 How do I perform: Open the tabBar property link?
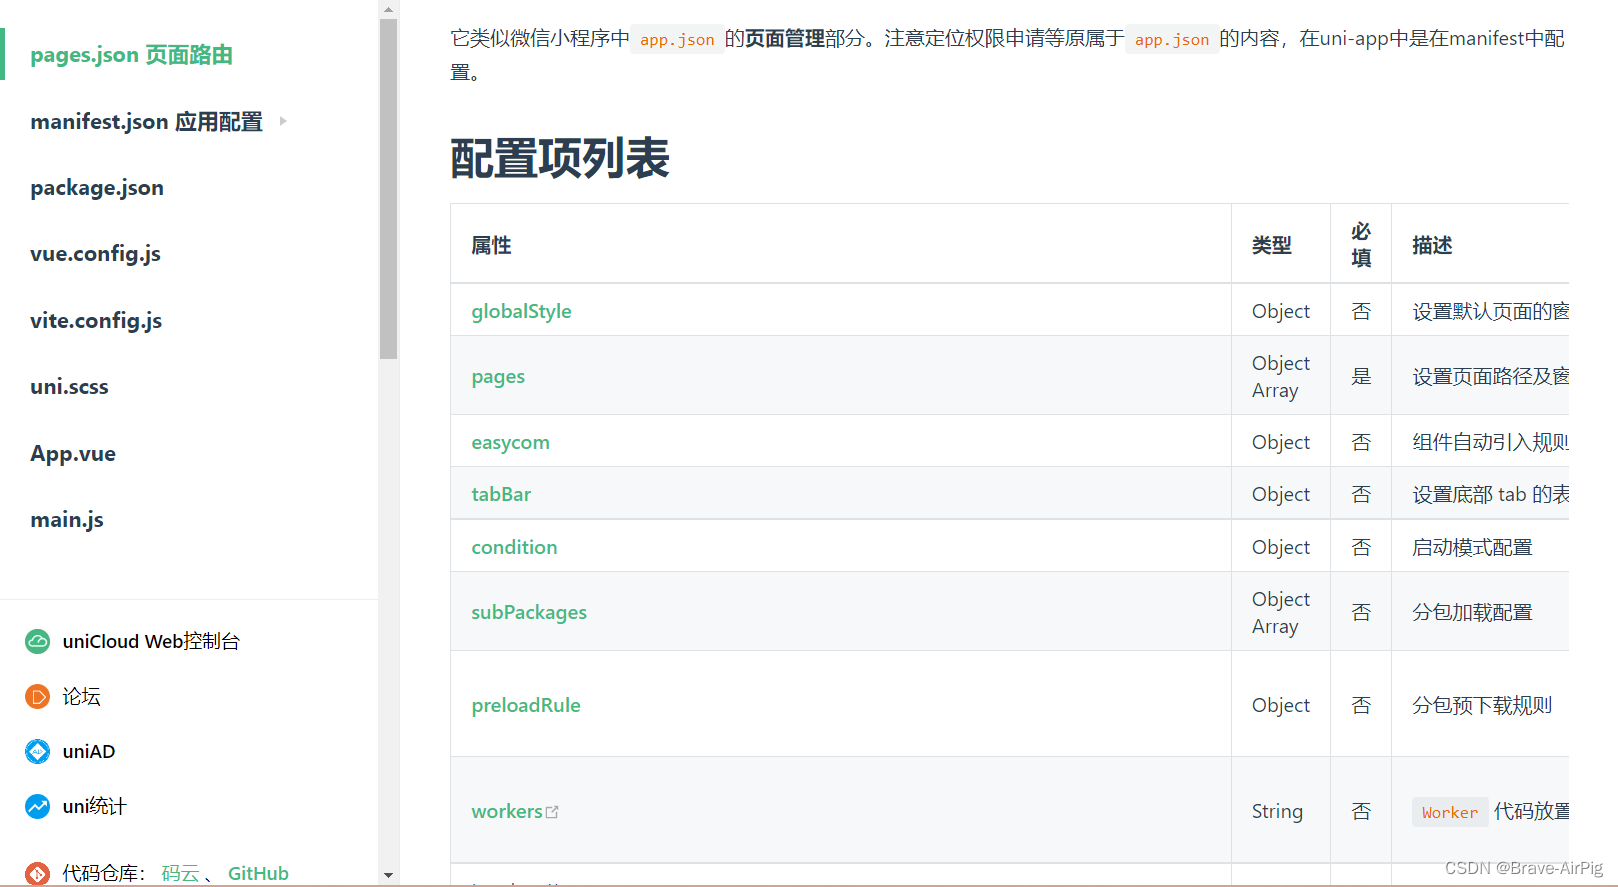click(501, 494)
